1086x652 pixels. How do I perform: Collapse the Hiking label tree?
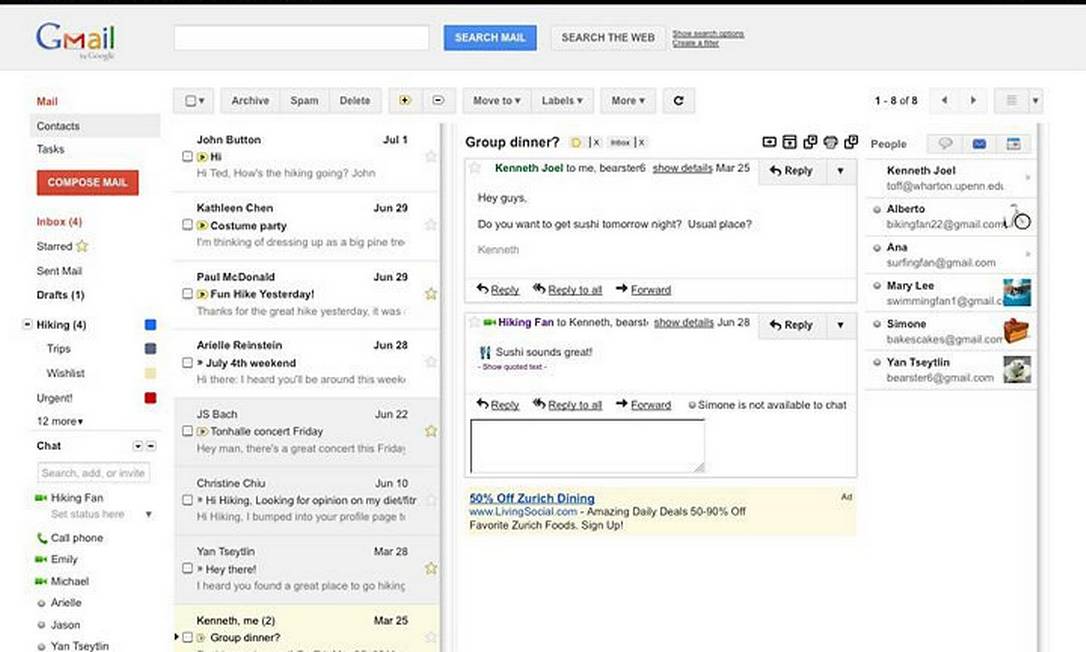click(27, 325)
